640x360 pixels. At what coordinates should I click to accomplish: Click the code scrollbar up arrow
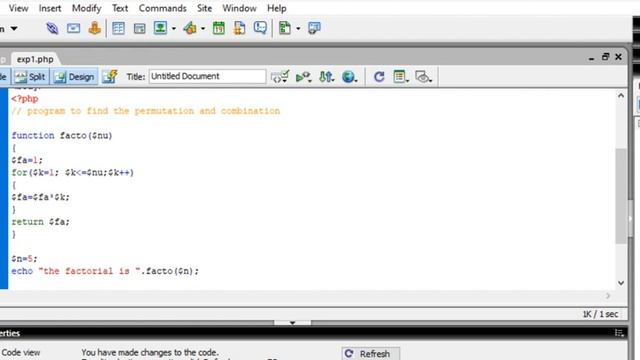coord(621,96)
